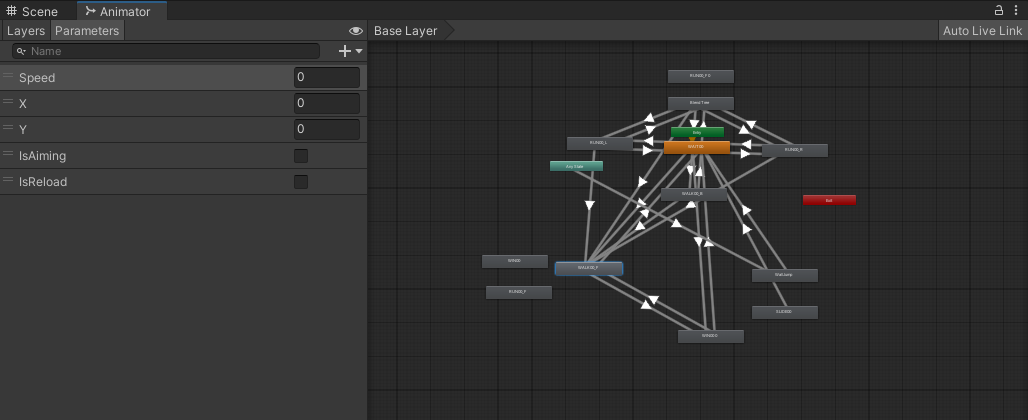The width and height of the screenshot is (1028, 420).
Task: Click the Speed value field
Action: pyautogui.click(x=326, y=77)
